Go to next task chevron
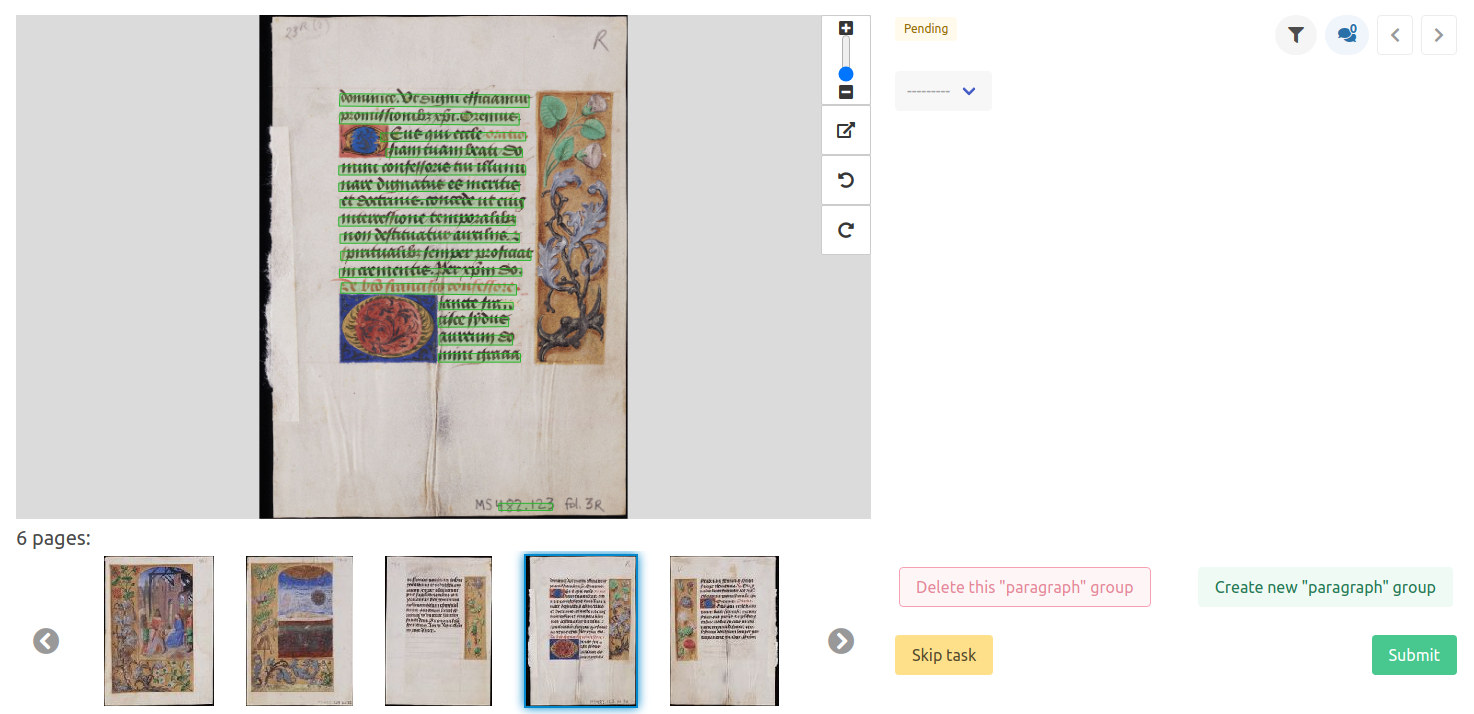 coord(1439,35)
